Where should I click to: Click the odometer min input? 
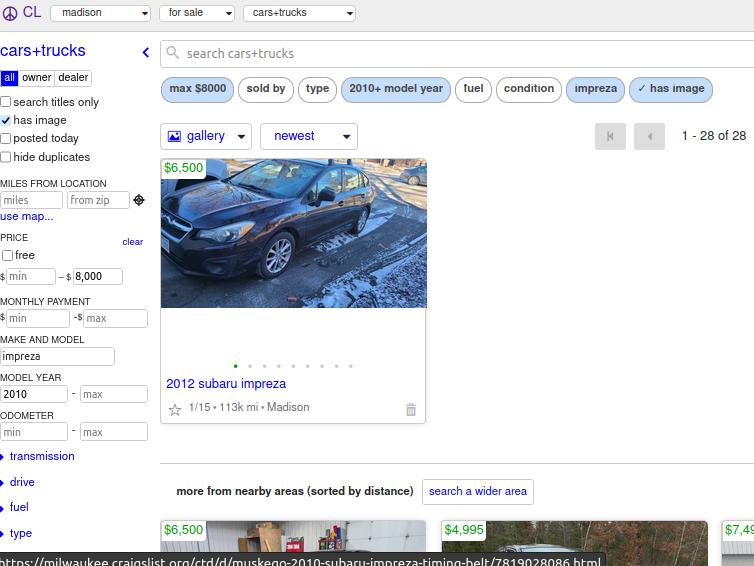tap(34, 432)
